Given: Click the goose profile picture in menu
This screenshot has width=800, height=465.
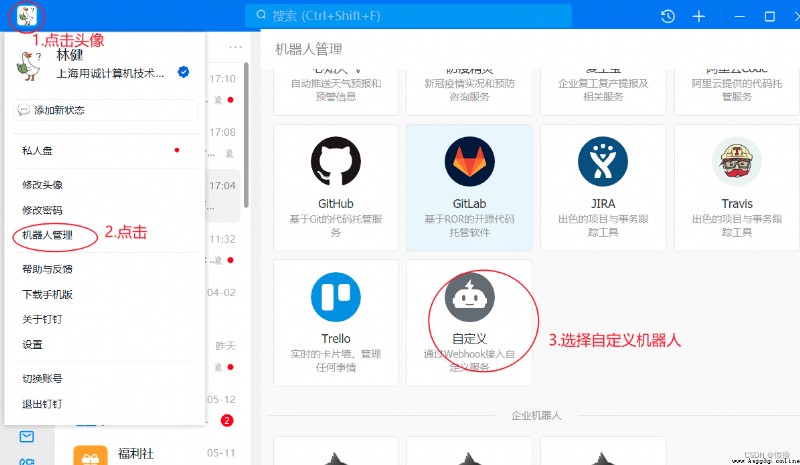Looking at the screenshot, I should [x=29, y=65].
